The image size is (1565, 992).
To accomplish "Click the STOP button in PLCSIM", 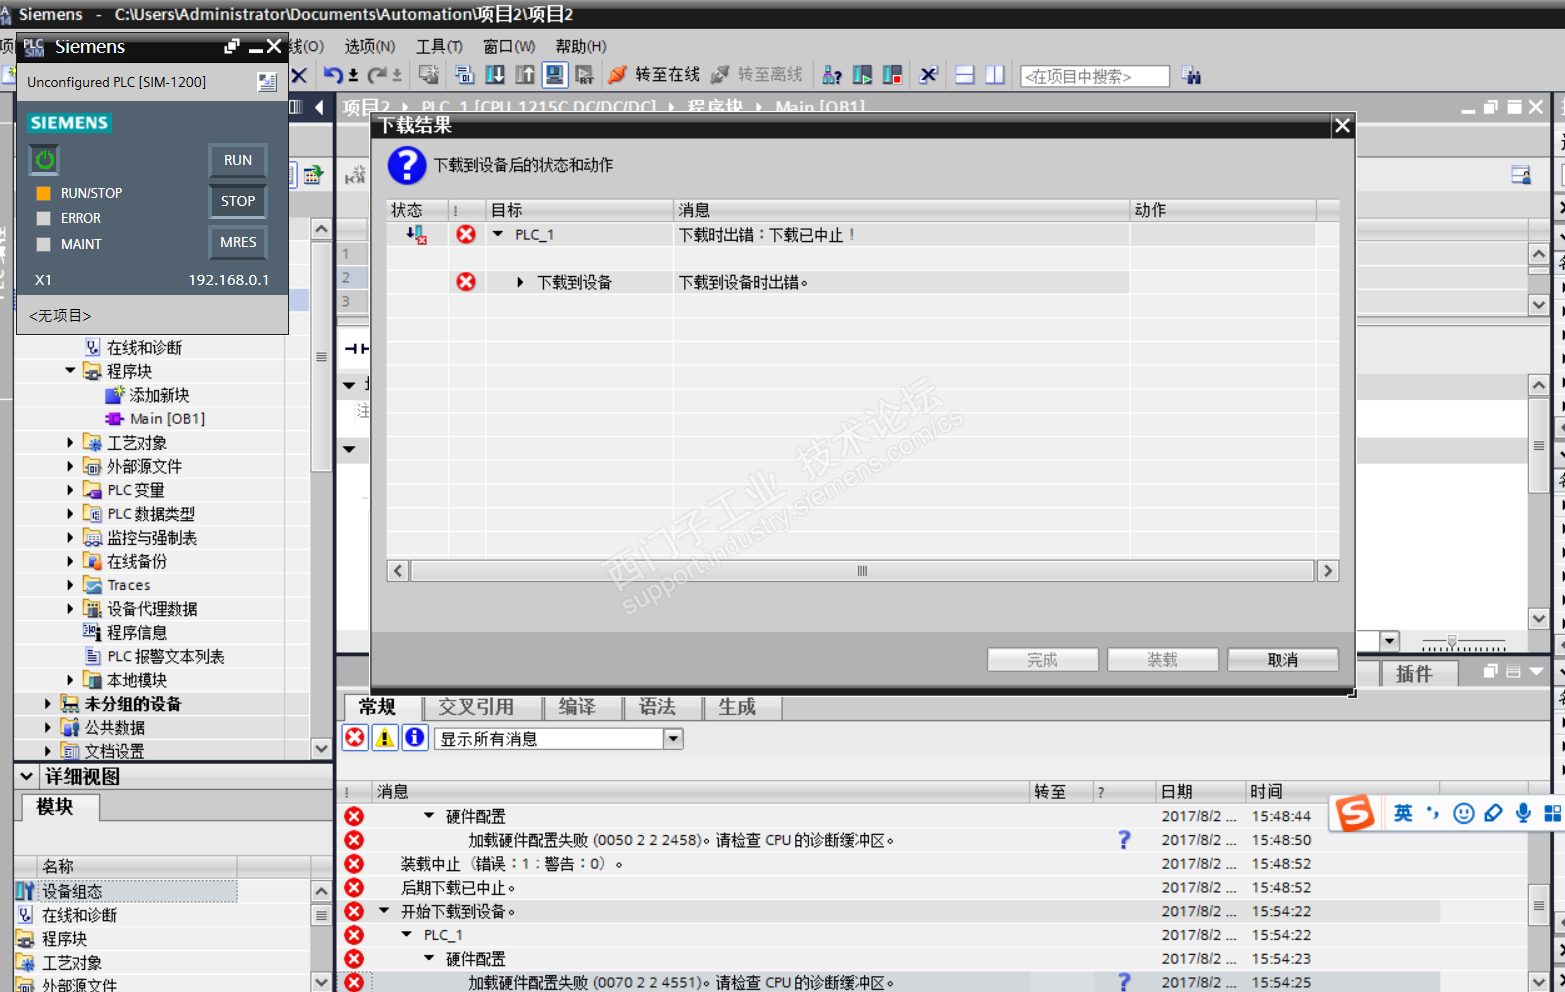I will tap(238, 201).
